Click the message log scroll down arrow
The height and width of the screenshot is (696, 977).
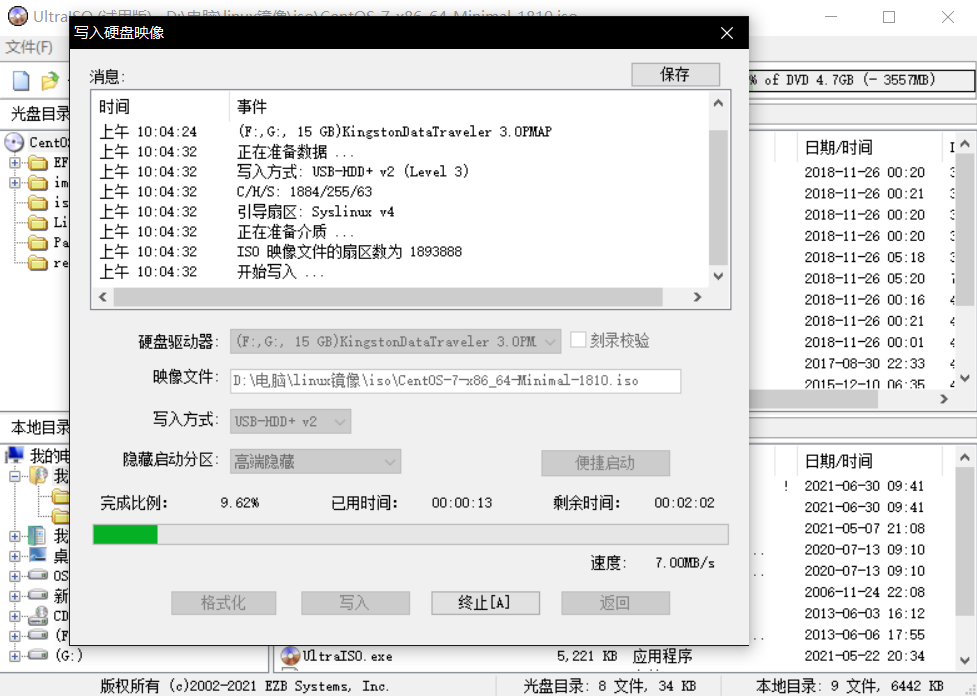coord(718,276)
